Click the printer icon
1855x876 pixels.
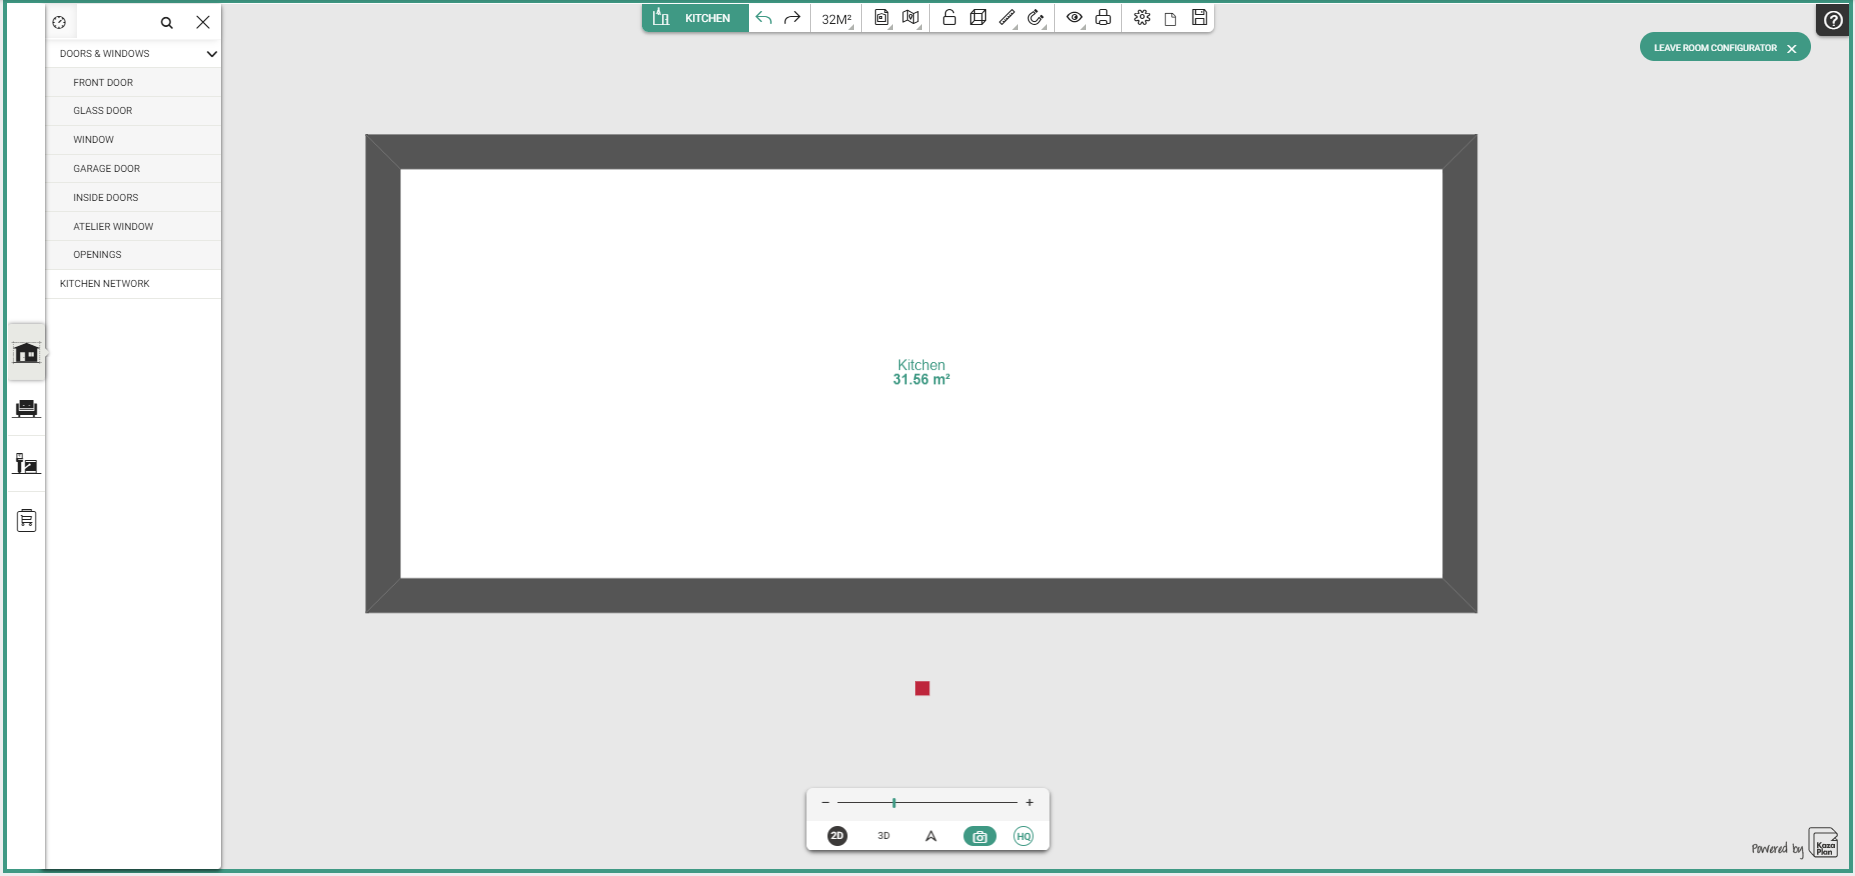click(1103, 17)
